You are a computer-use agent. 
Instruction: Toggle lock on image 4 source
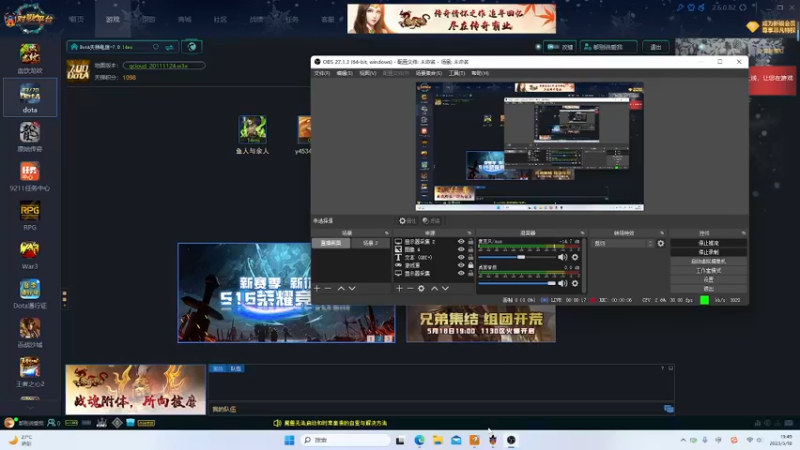pyautogui.click(x=470, y=249)
